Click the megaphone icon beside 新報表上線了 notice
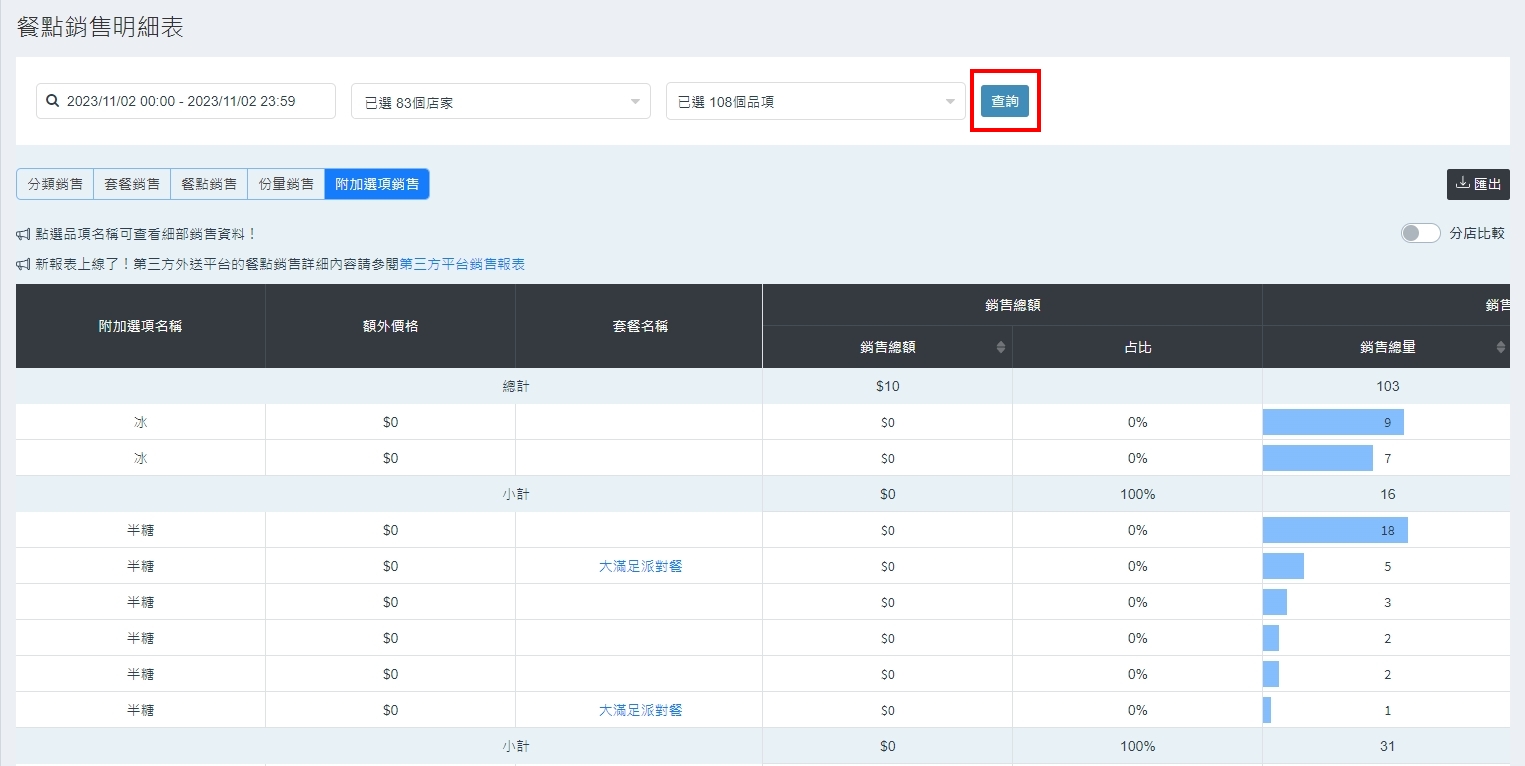Image resolution: width=1525 pixels, height=766 pixels. click(24, 265)
